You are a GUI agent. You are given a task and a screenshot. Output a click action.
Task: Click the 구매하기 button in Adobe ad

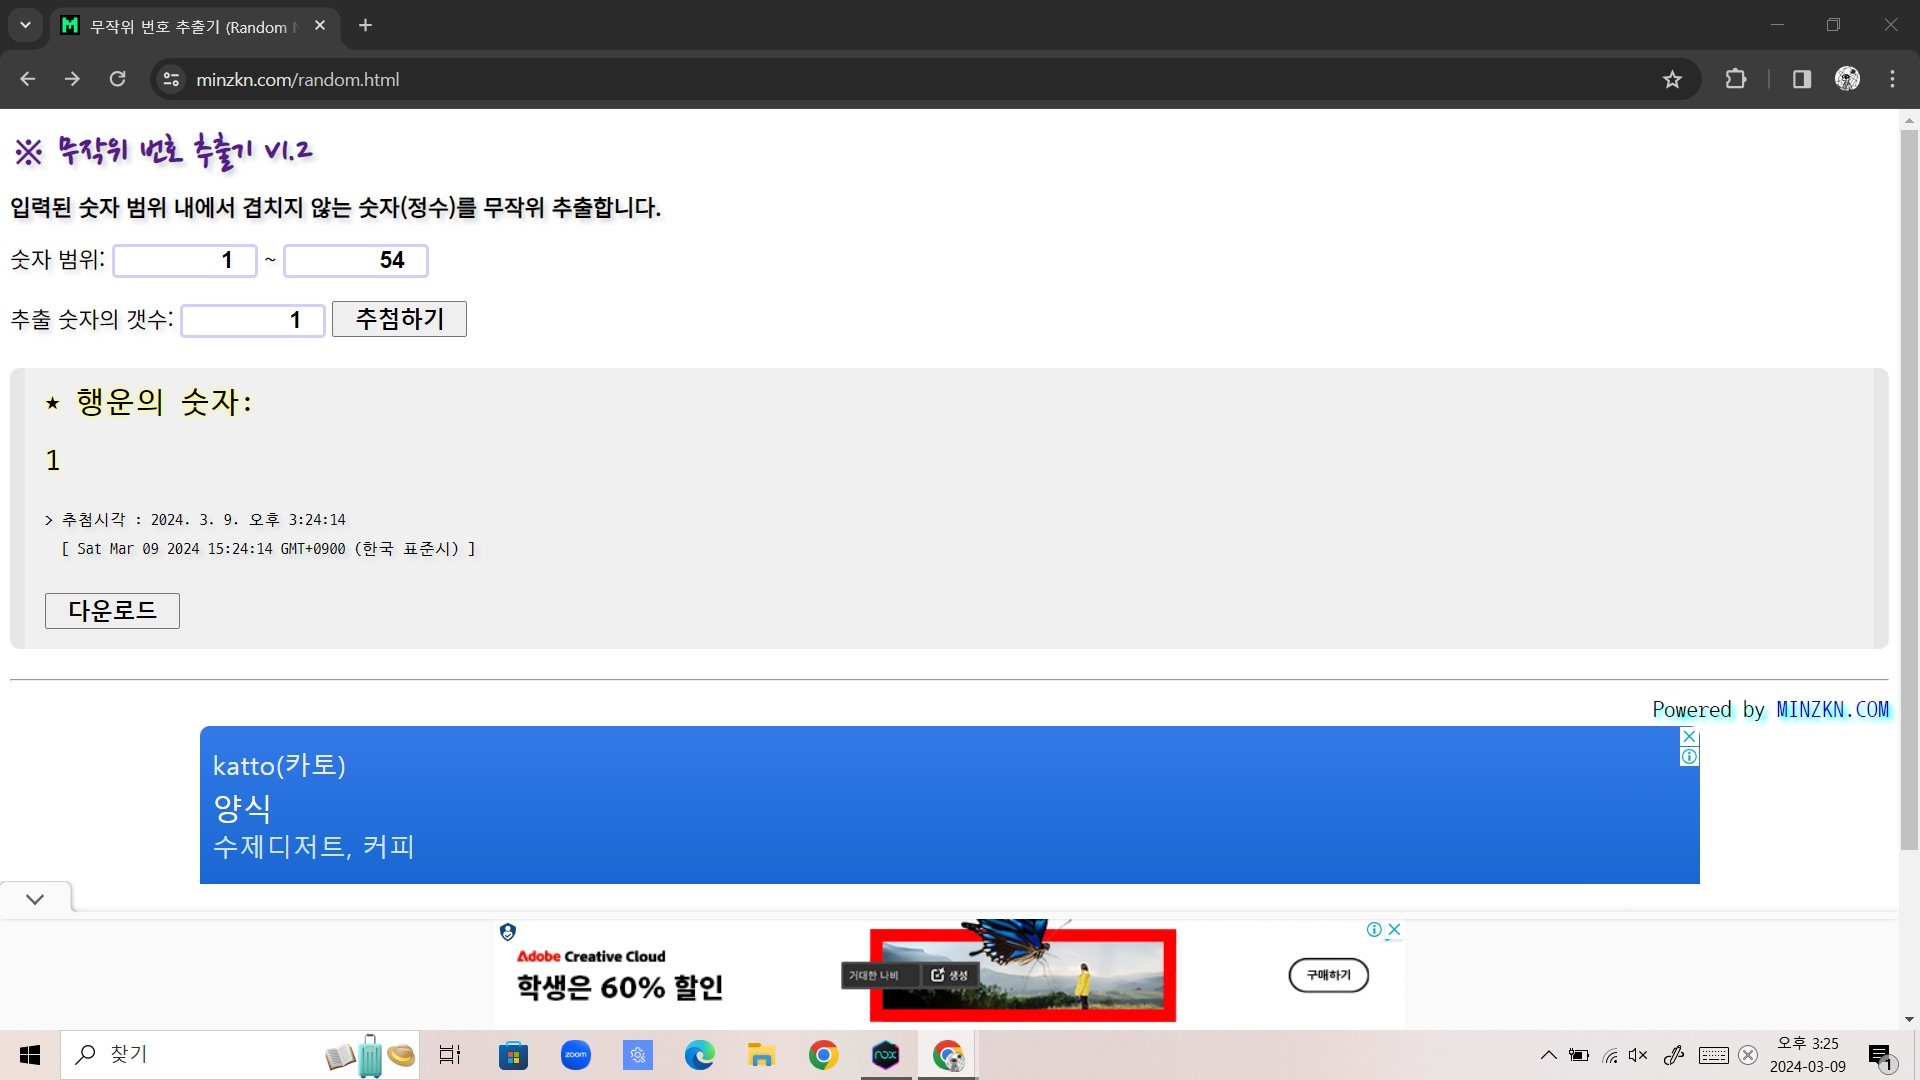coord(1328,975)
